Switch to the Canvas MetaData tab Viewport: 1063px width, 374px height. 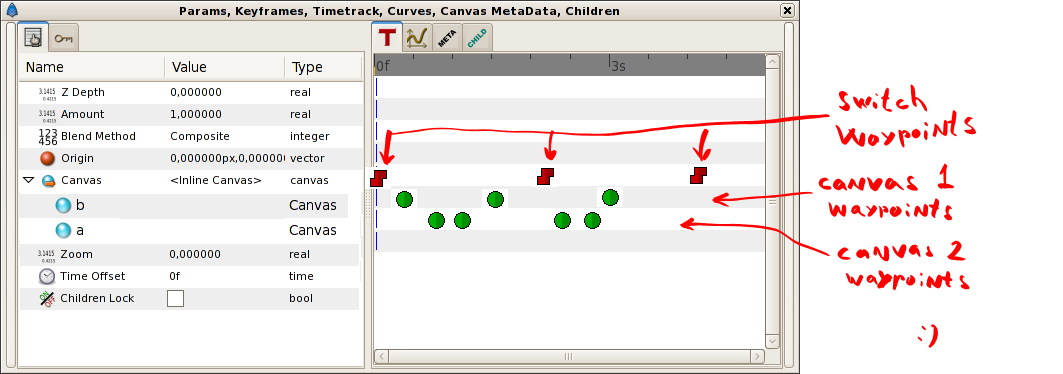click(445, 38)
